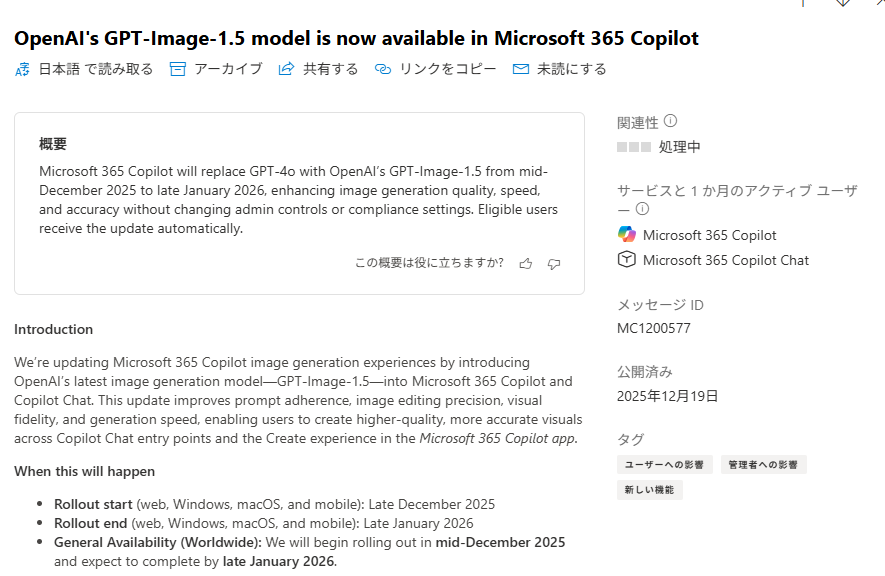Image resolution: width=885 pixels, height=576 pixels.
Task: Click the publish date 2025年12月19日
Action: (667, 396)
